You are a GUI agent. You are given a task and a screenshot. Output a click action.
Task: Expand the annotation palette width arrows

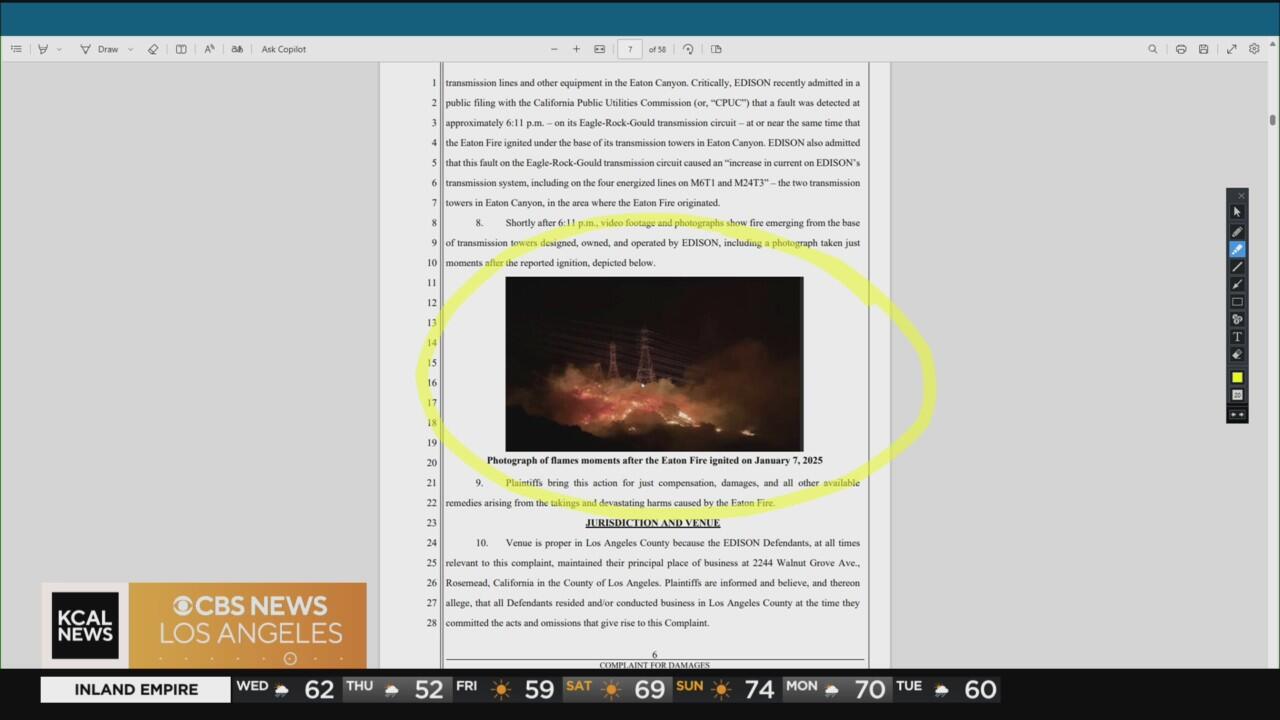tap(1237, 414)
